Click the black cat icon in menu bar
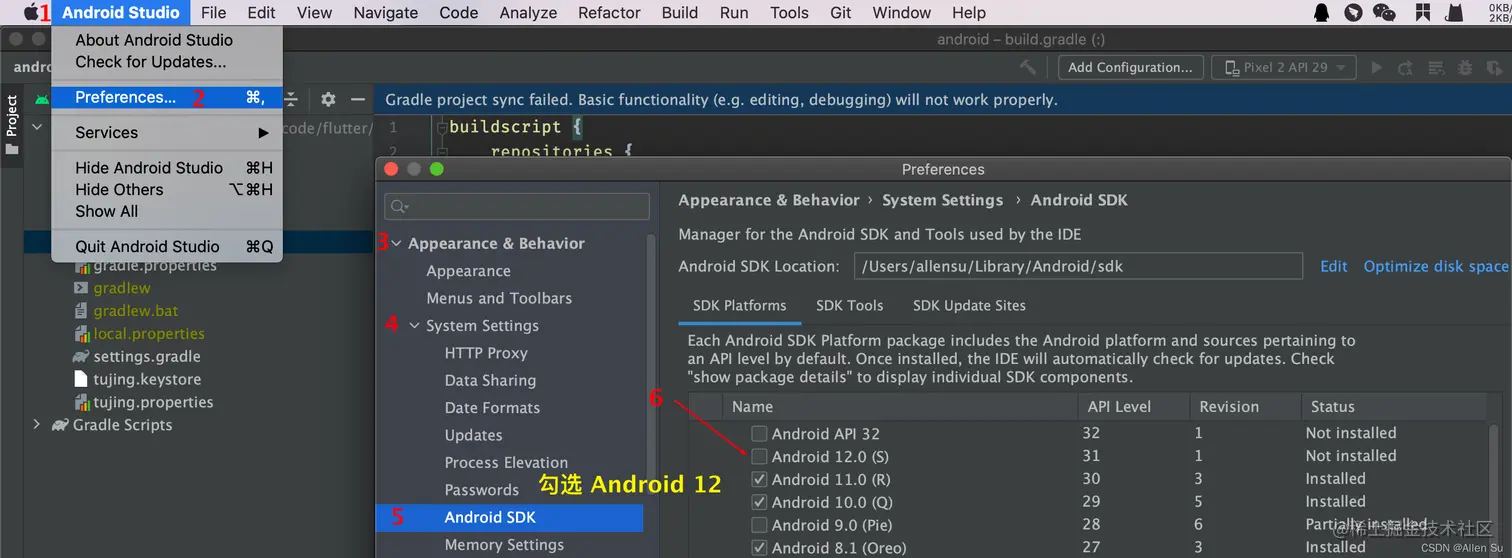 point(1454,12)
